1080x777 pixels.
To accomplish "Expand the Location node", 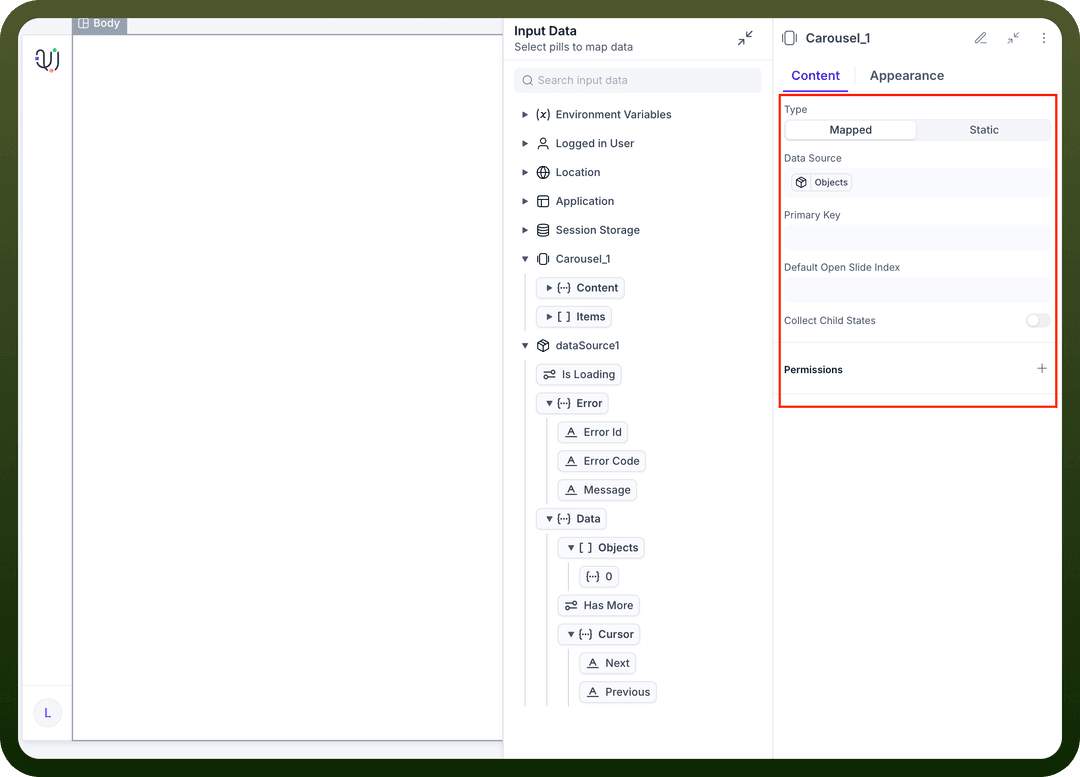I will pyautogui.click(x=525, y=172).
